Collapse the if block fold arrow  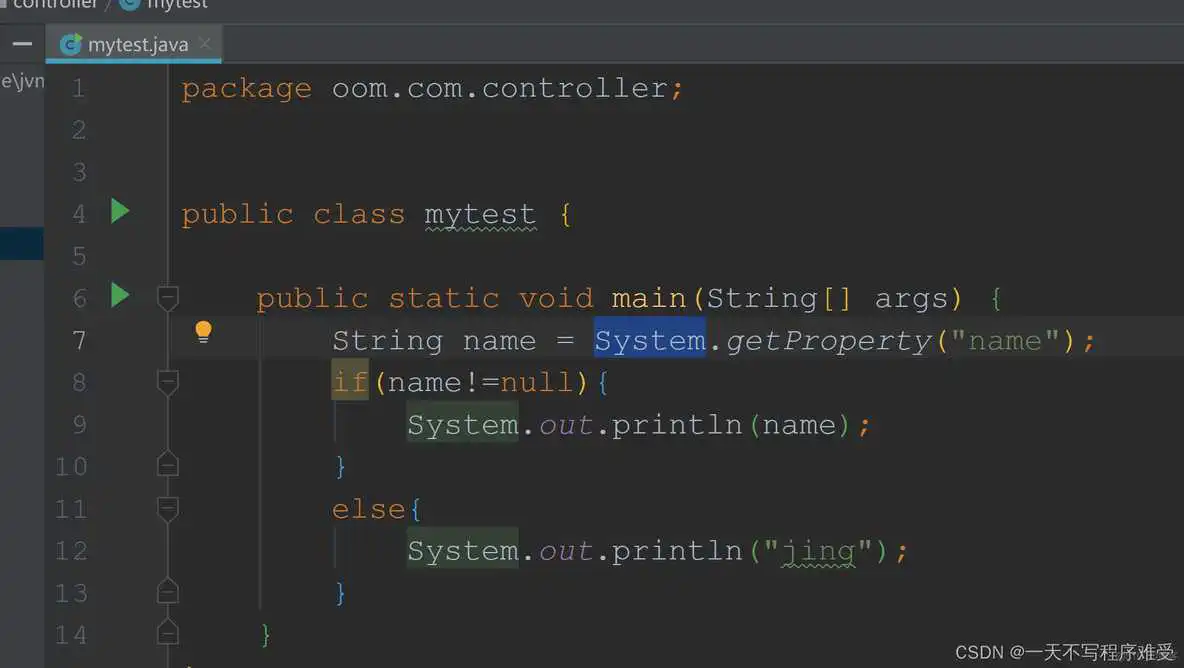167,382
